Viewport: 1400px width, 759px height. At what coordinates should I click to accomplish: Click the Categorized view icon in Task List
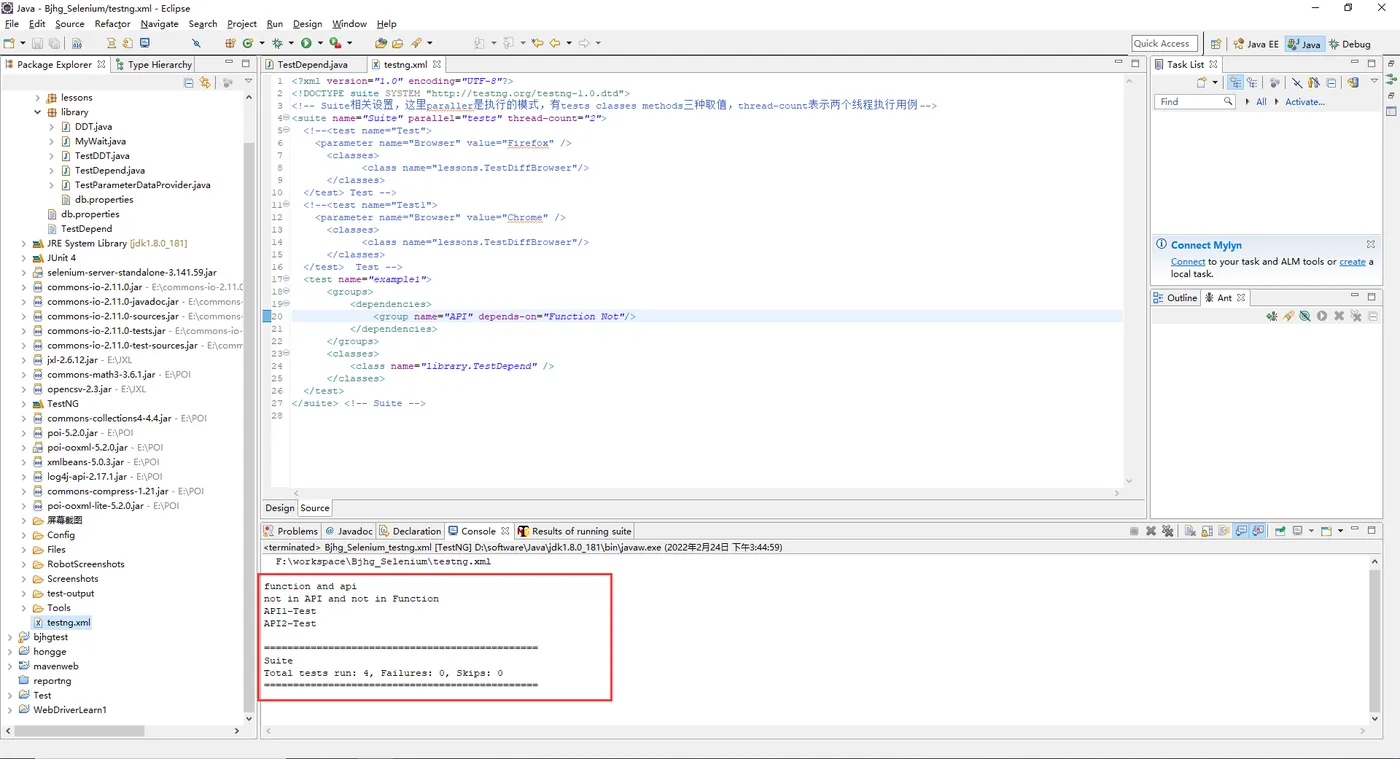[x=1235, y=83]
